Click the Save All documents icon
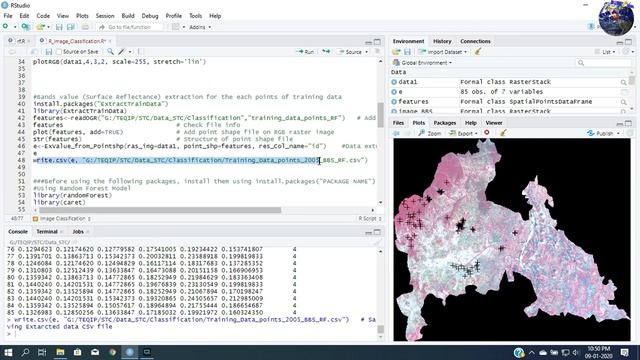Screen dimensions: 640x360 coord(71,27)
